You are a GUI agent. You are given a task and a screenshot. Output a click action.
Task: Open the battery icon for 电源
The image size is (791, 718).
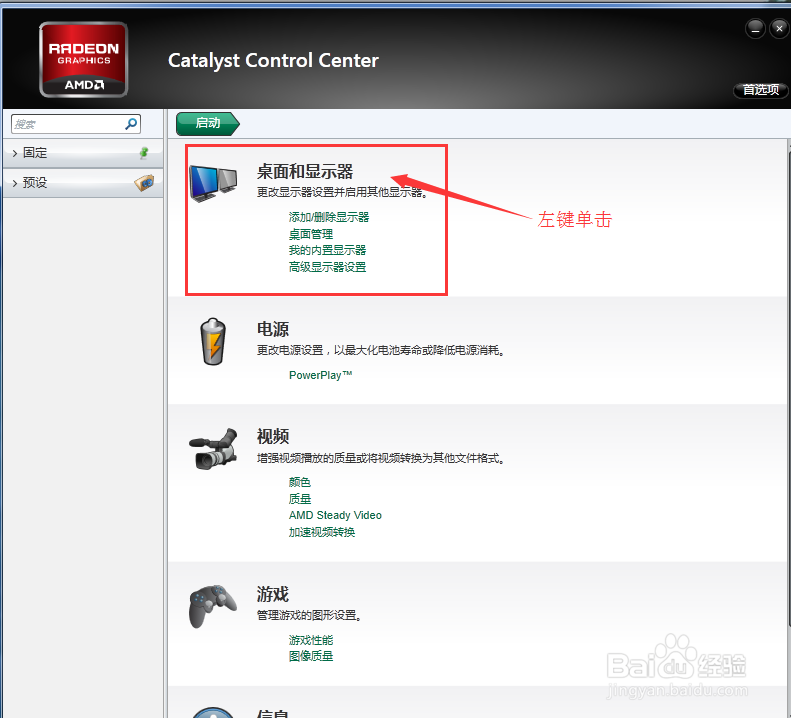pos(213,342)
